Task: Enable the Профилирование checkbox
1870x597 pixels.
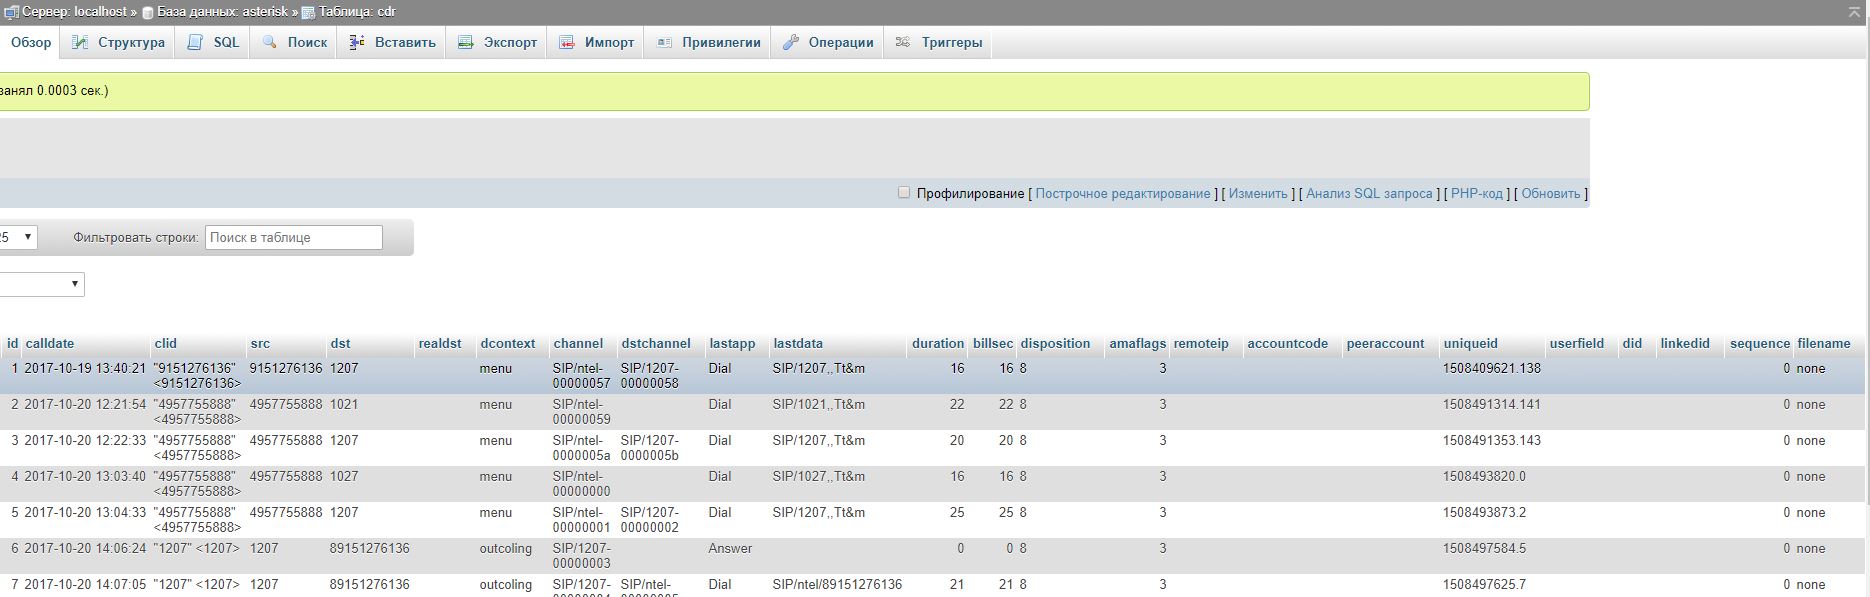Action: (904, 193)
